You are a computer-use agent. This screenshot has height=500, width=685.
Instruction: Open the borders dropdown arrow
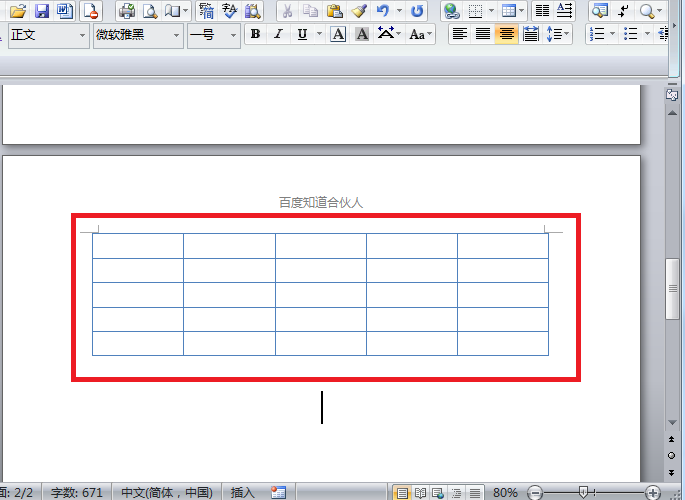coord(491,10)
